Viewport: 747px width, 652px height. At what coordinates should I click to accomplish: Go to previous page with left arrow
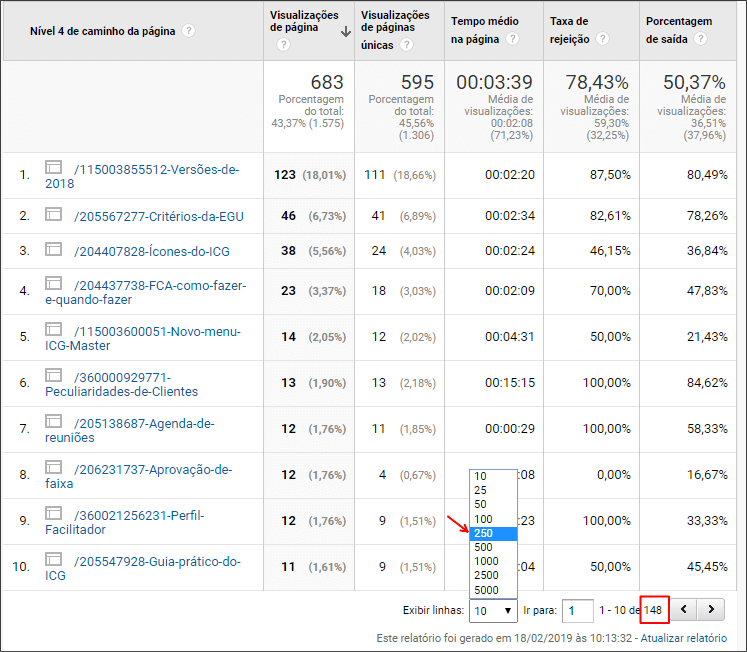(x=684, y=609)
